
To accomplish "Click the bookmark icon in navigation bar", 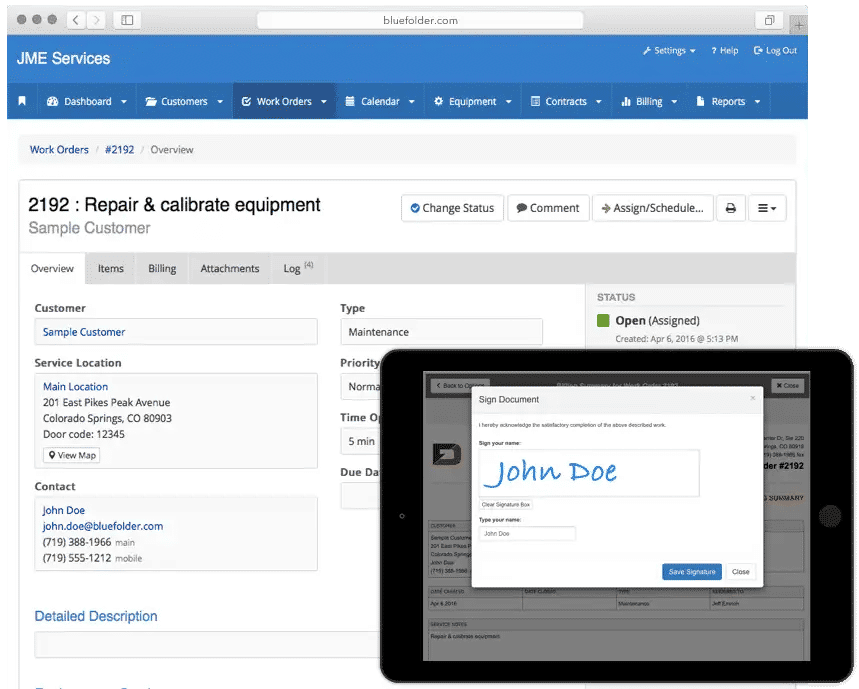I will (x=22, y=101).
